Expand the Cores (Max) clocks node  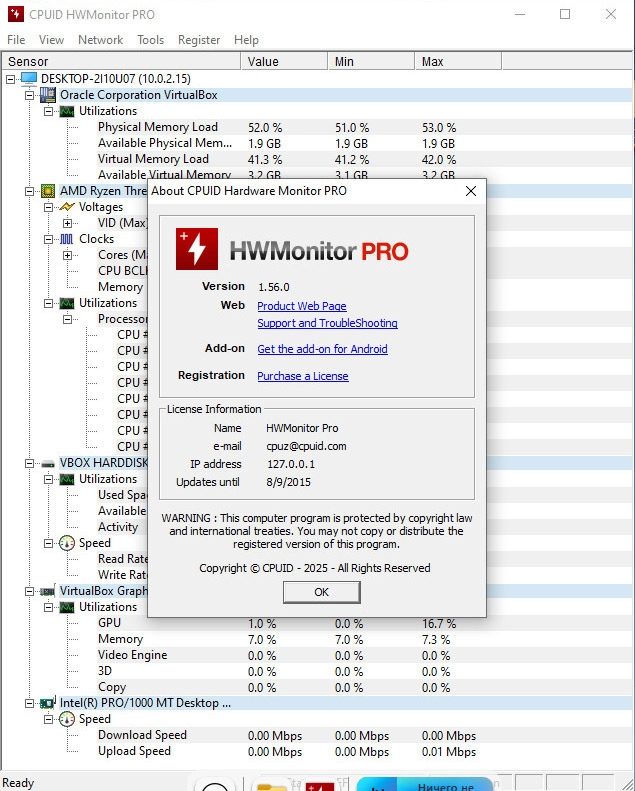pyautogui.click(x=67, y=255)
